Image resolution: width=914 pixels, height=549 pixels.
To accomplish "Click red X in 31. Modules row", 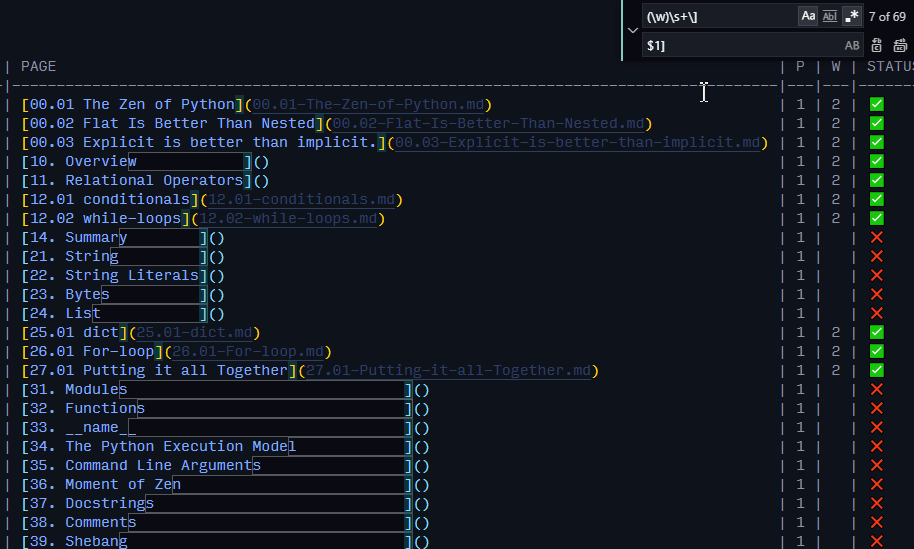I will click(x=877, y=390).
